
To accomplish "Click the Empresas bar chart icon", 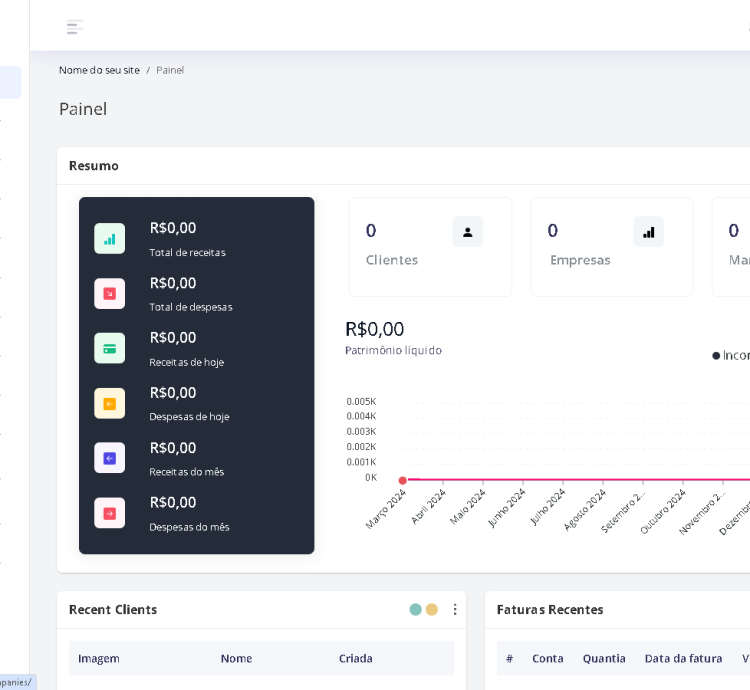I will click(x=649, y=232).
